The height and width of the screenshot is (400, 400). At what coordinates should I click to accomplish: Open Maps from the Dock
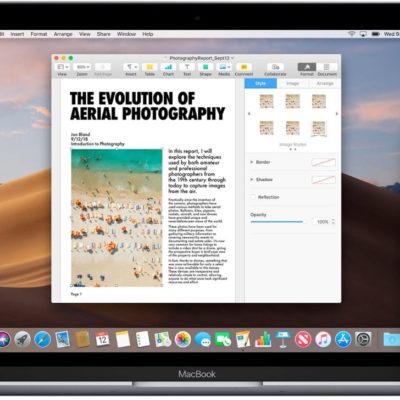(163, 340)
